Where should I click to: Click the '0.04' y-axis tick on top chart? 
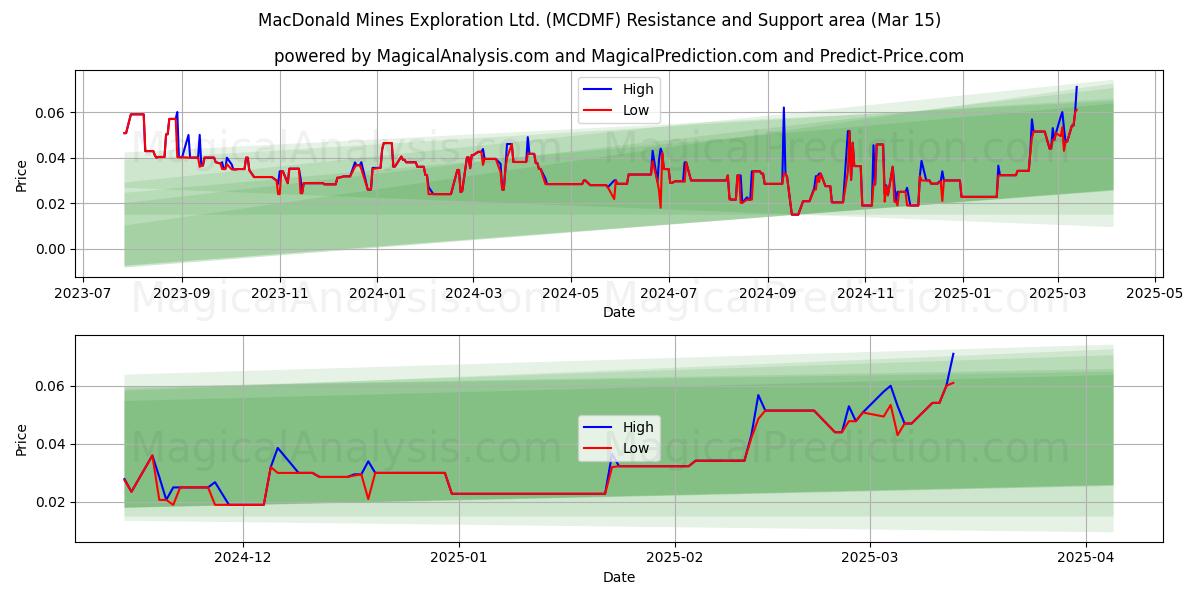click(52, 158)
